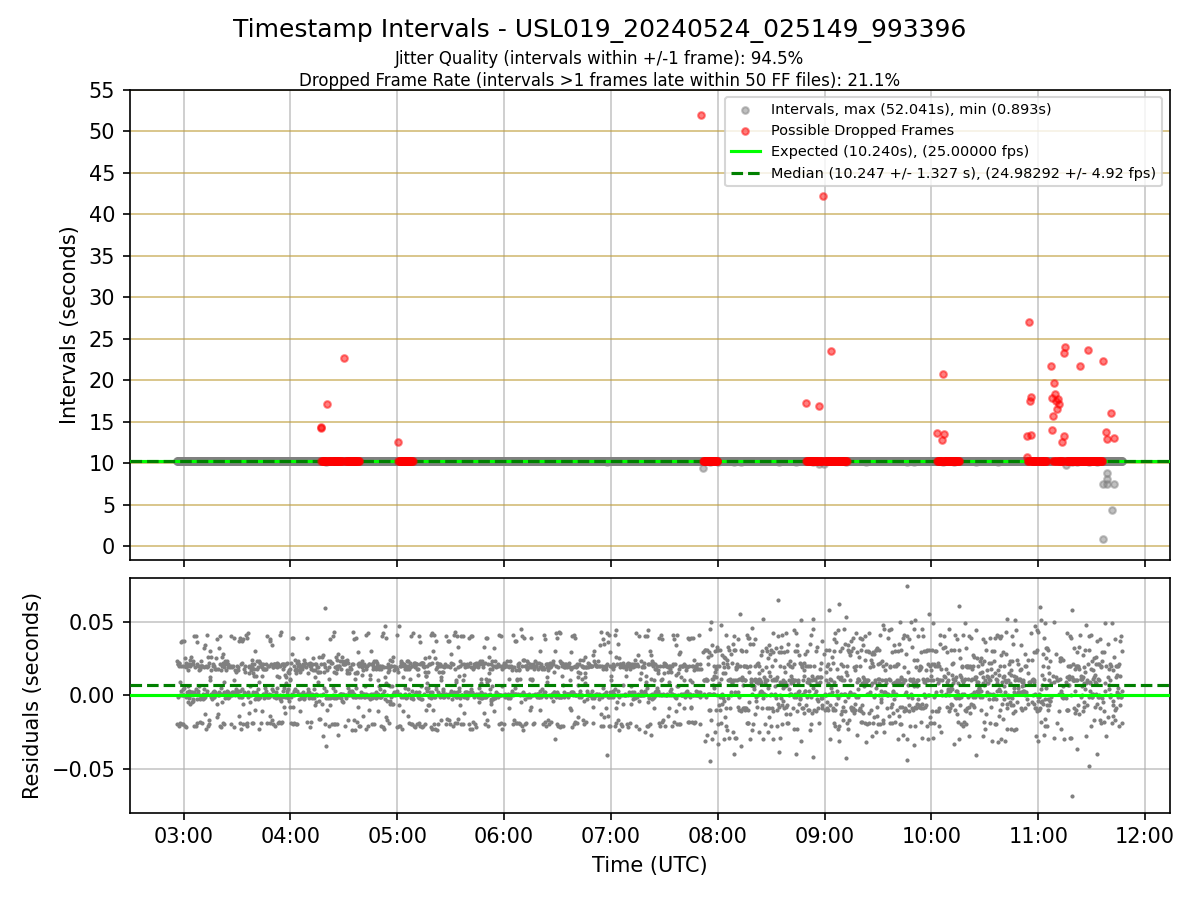The height and width of the screenshot is (900, 1200).
Task: Click the red point at 27 seconds
Action: point(1029,322)
